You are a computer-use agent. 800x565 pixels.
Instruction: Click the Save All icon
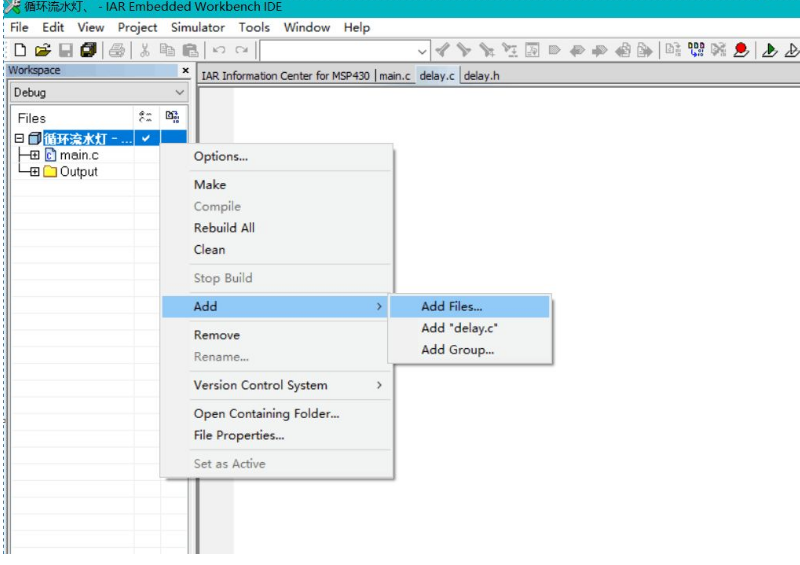[x=88, y=50]
